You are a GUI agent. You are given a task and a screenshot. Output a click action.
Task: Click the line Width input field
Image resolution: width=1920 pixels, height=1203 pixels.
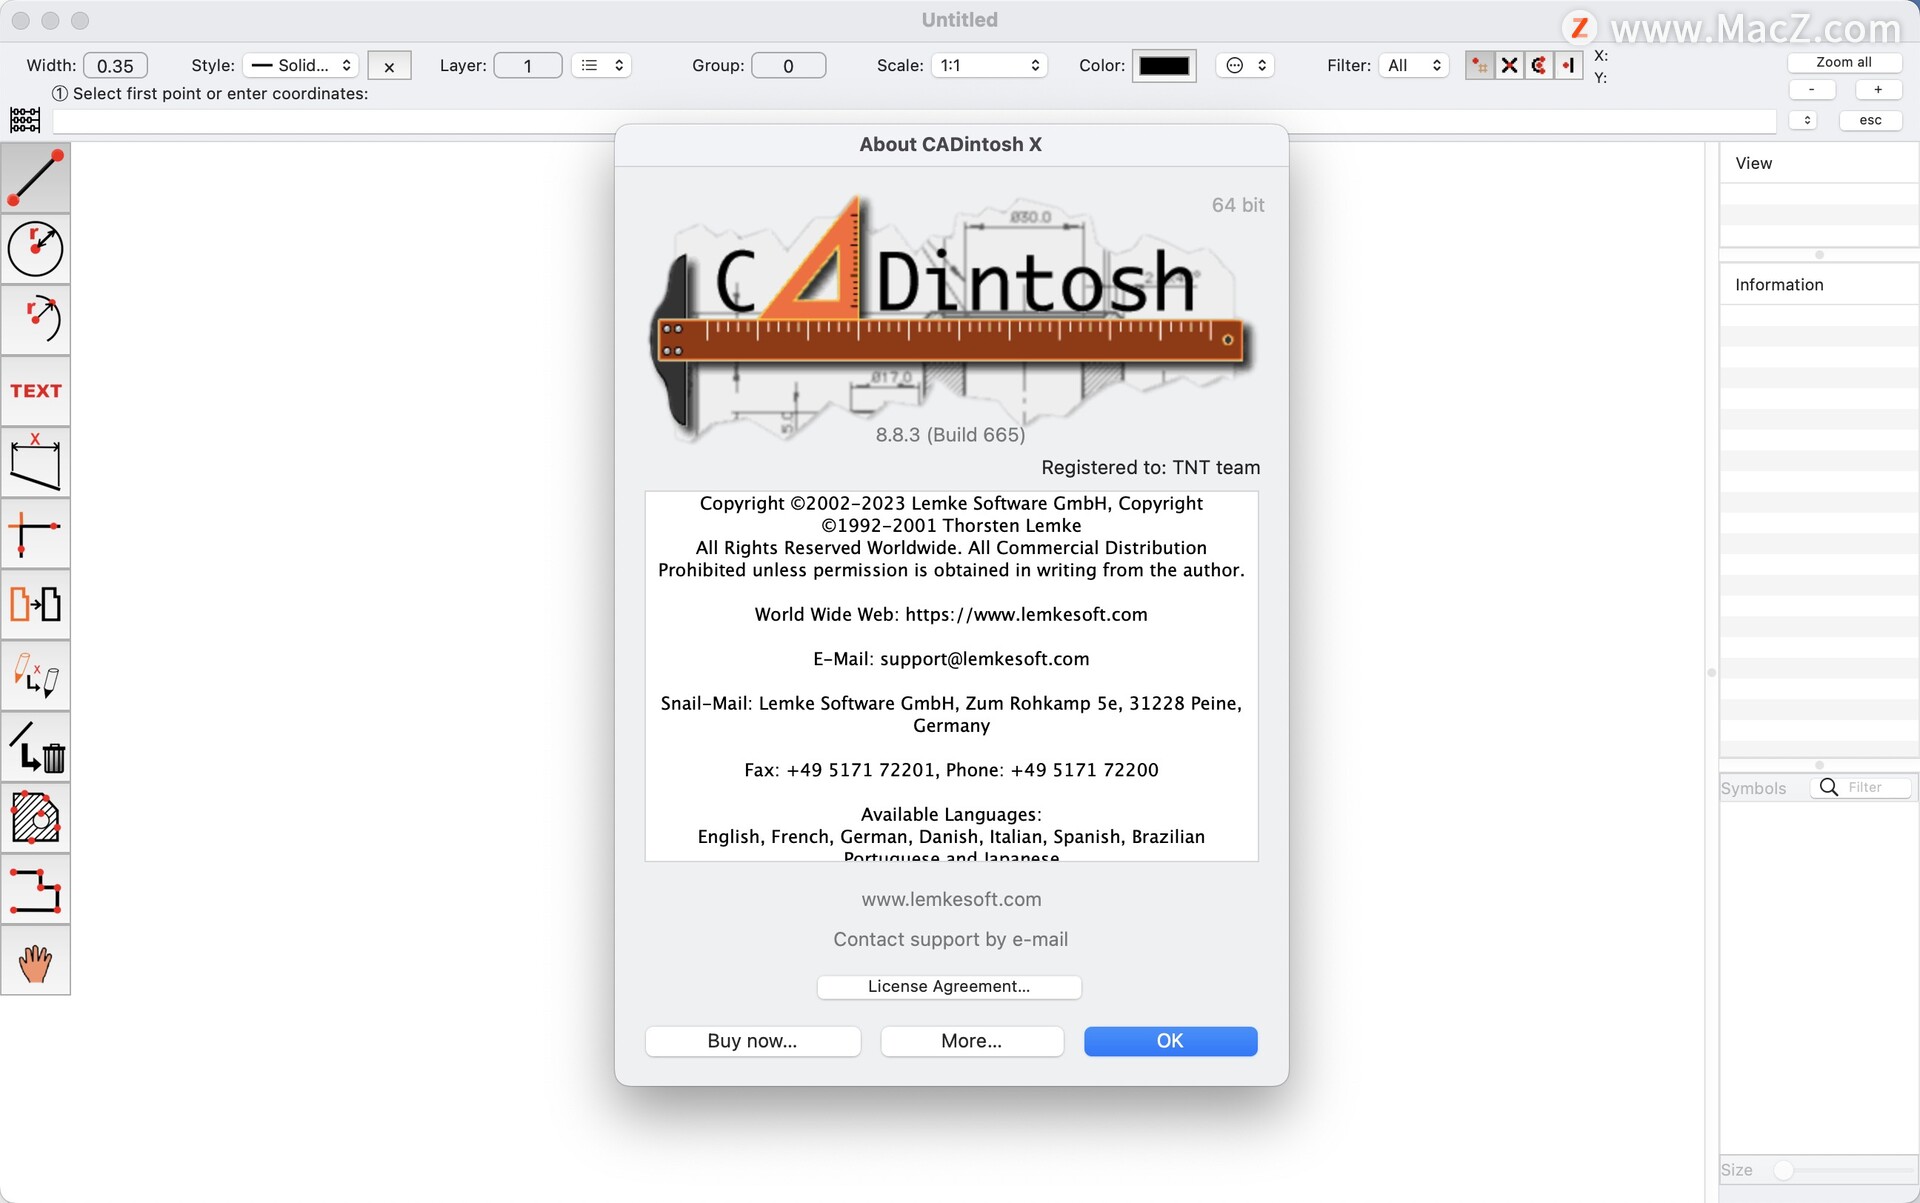pos(115,66)
